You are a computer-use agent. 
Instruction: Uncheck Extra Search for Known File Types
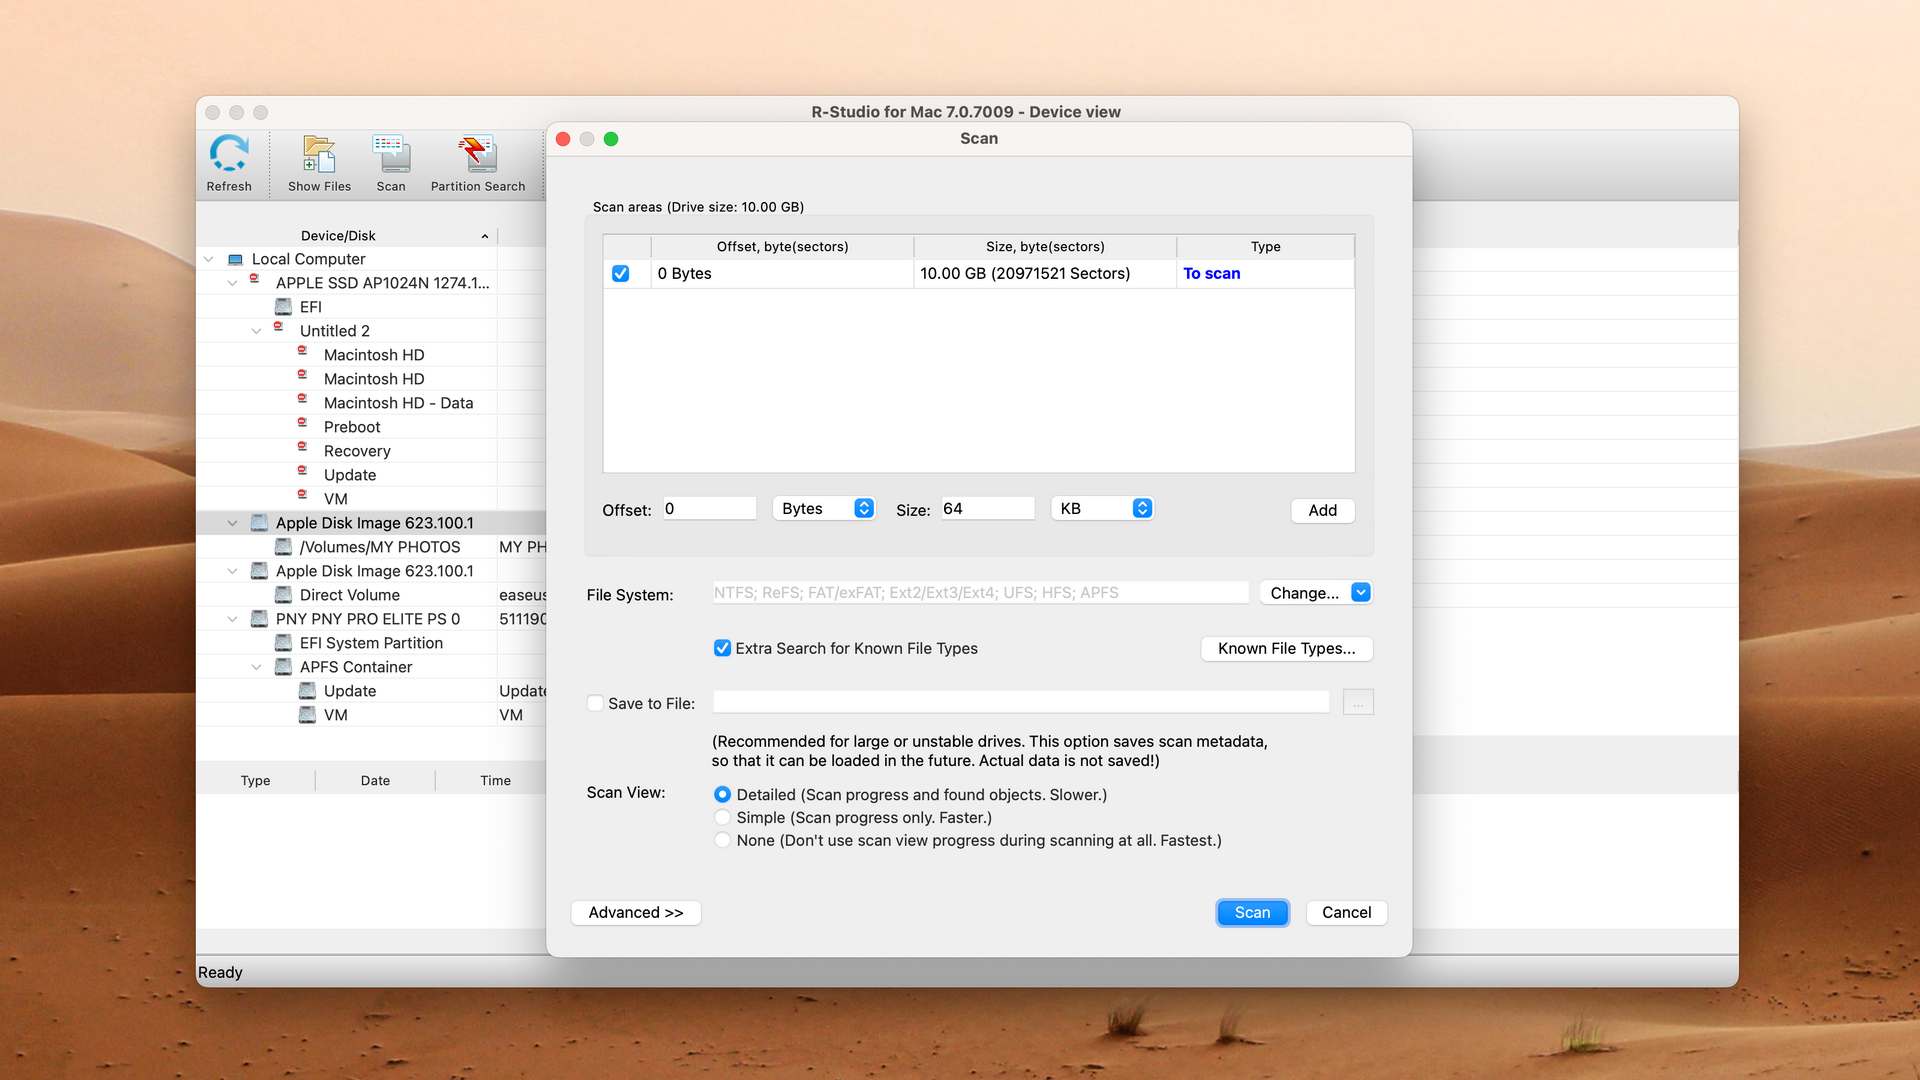tap(722, 648)
